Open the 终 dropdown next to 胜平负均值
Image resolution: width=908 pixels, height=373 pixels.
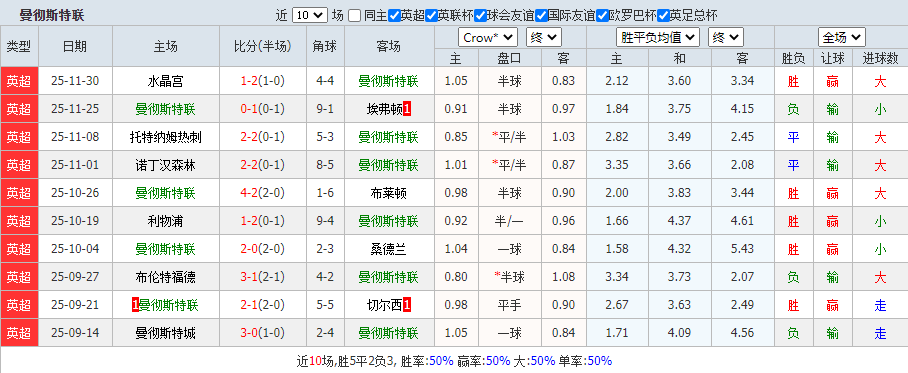coord(726,38)
